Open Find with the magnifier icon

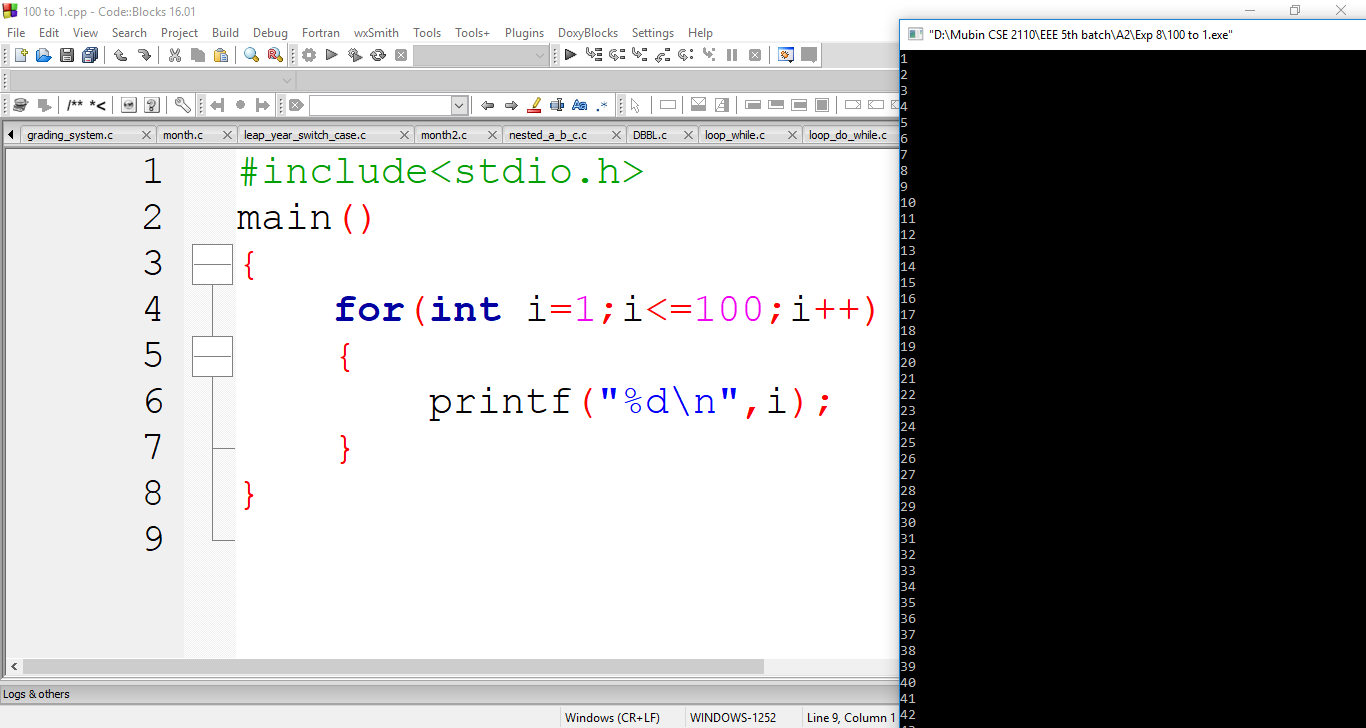click(251, 55)
